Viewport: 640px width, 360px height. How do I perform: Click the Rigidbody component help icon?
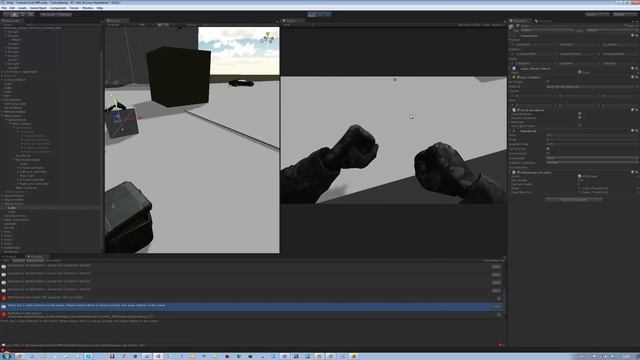(x=632, y=131)
